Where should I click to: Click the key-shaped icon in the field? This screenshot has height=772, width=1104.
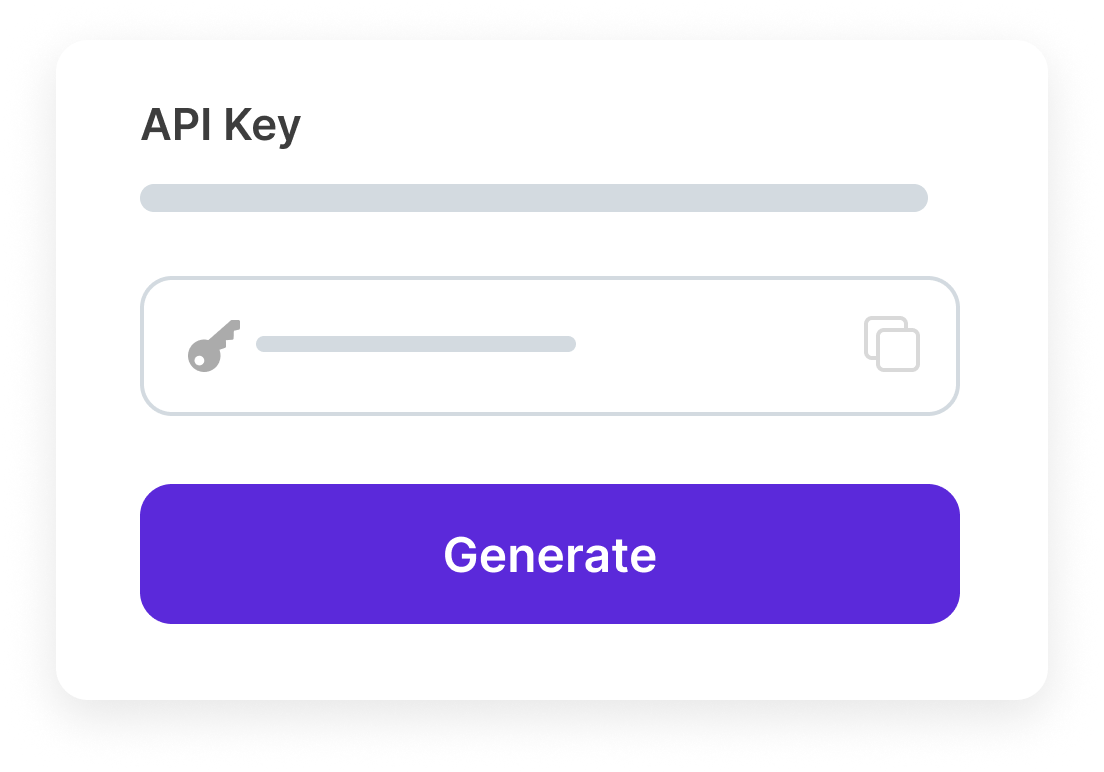pos(213,345)
